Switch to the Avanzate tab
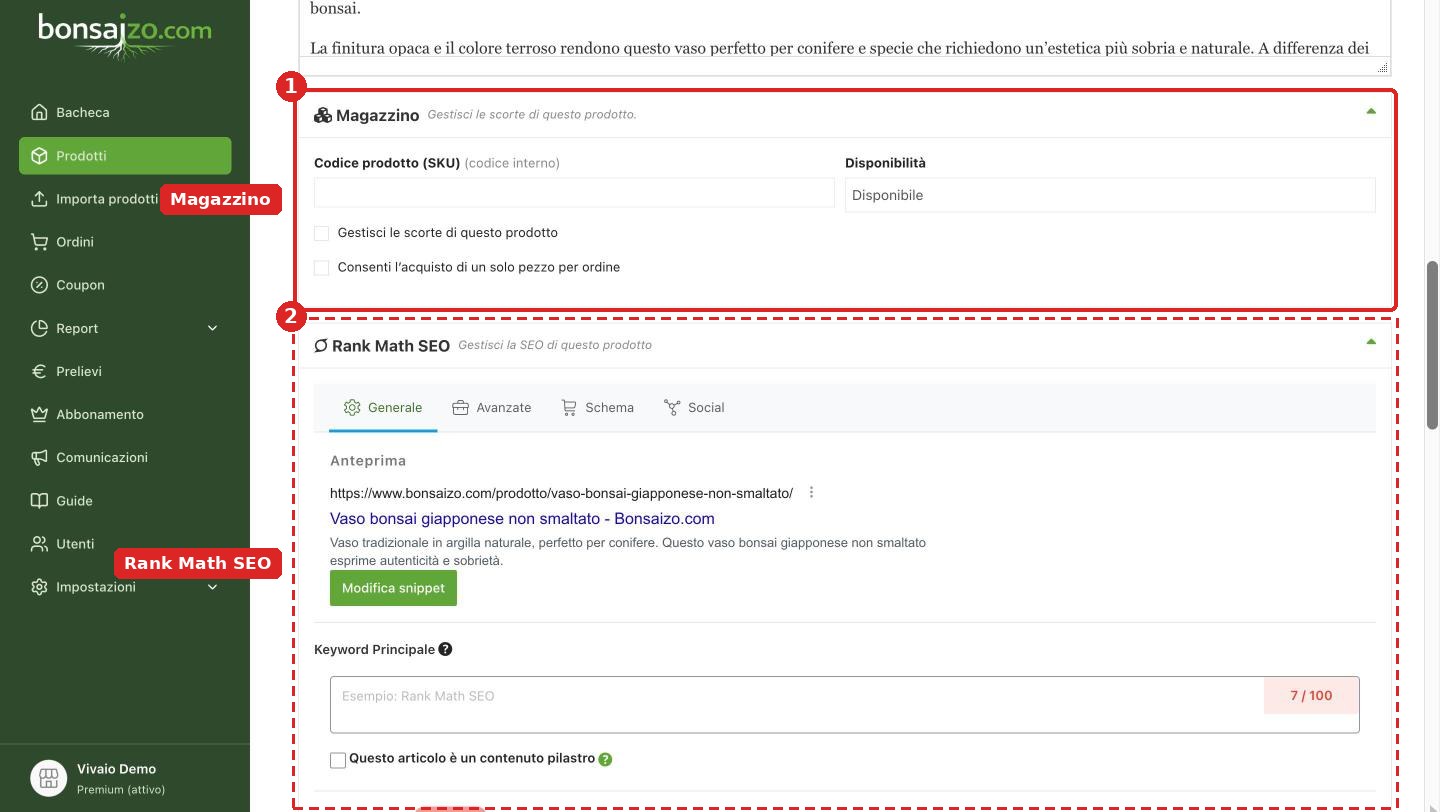This screenshot has height=812, width=1440. coord(492,408)
